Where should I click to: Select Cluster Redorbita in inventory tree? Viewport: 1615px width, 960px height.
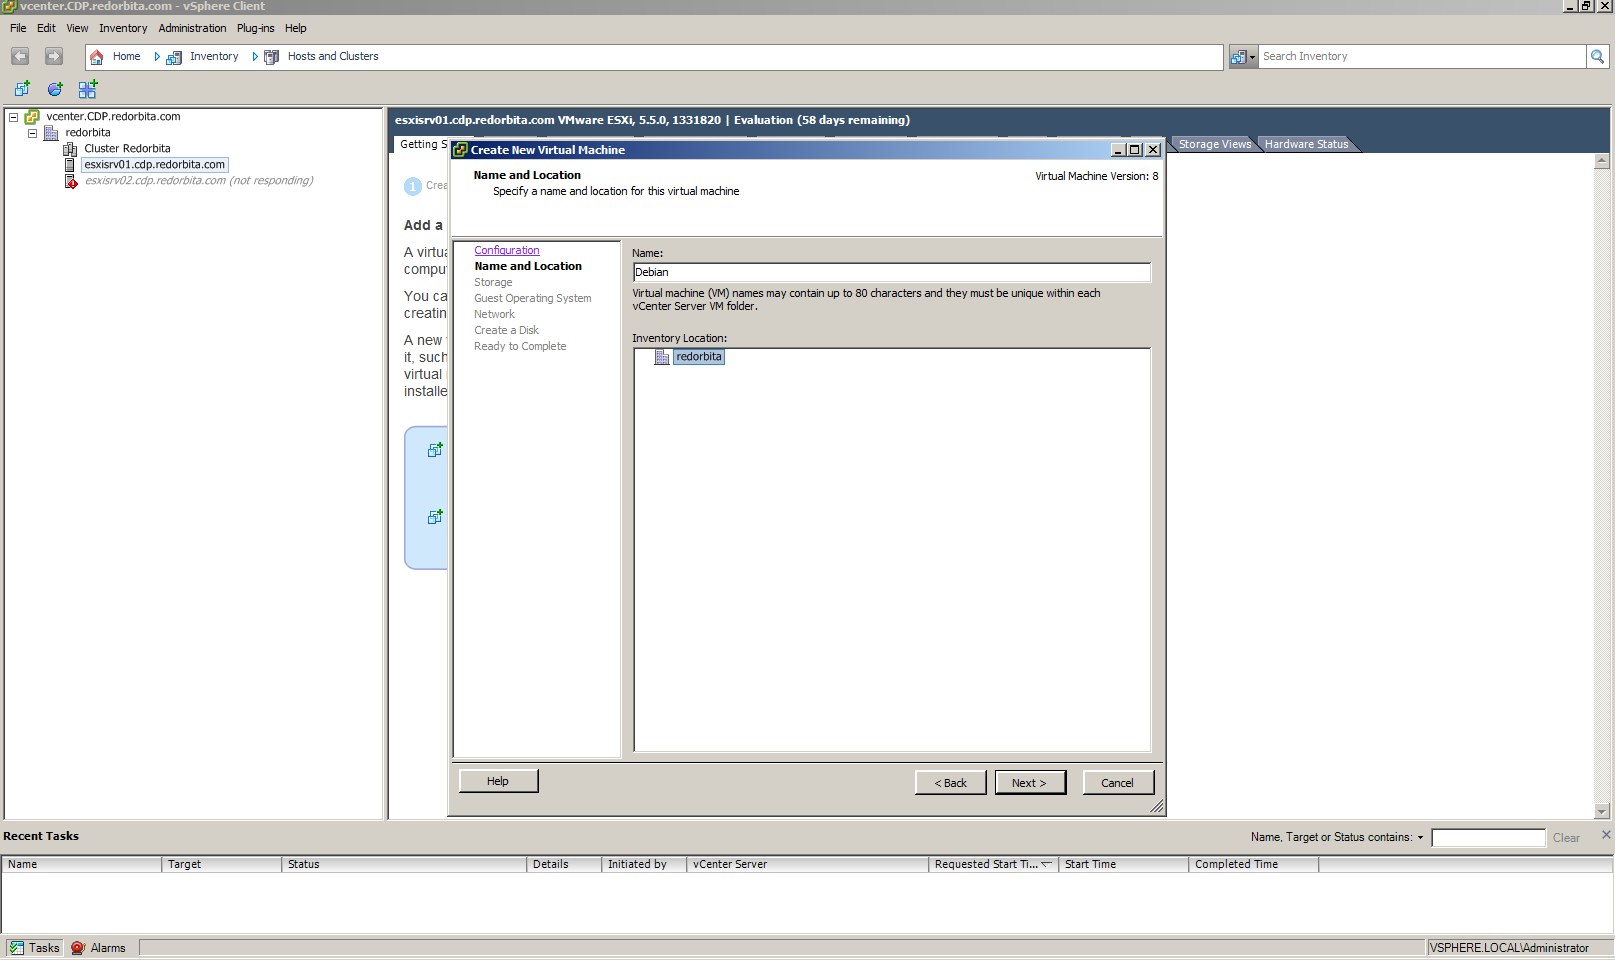click(x=126, y=149)
